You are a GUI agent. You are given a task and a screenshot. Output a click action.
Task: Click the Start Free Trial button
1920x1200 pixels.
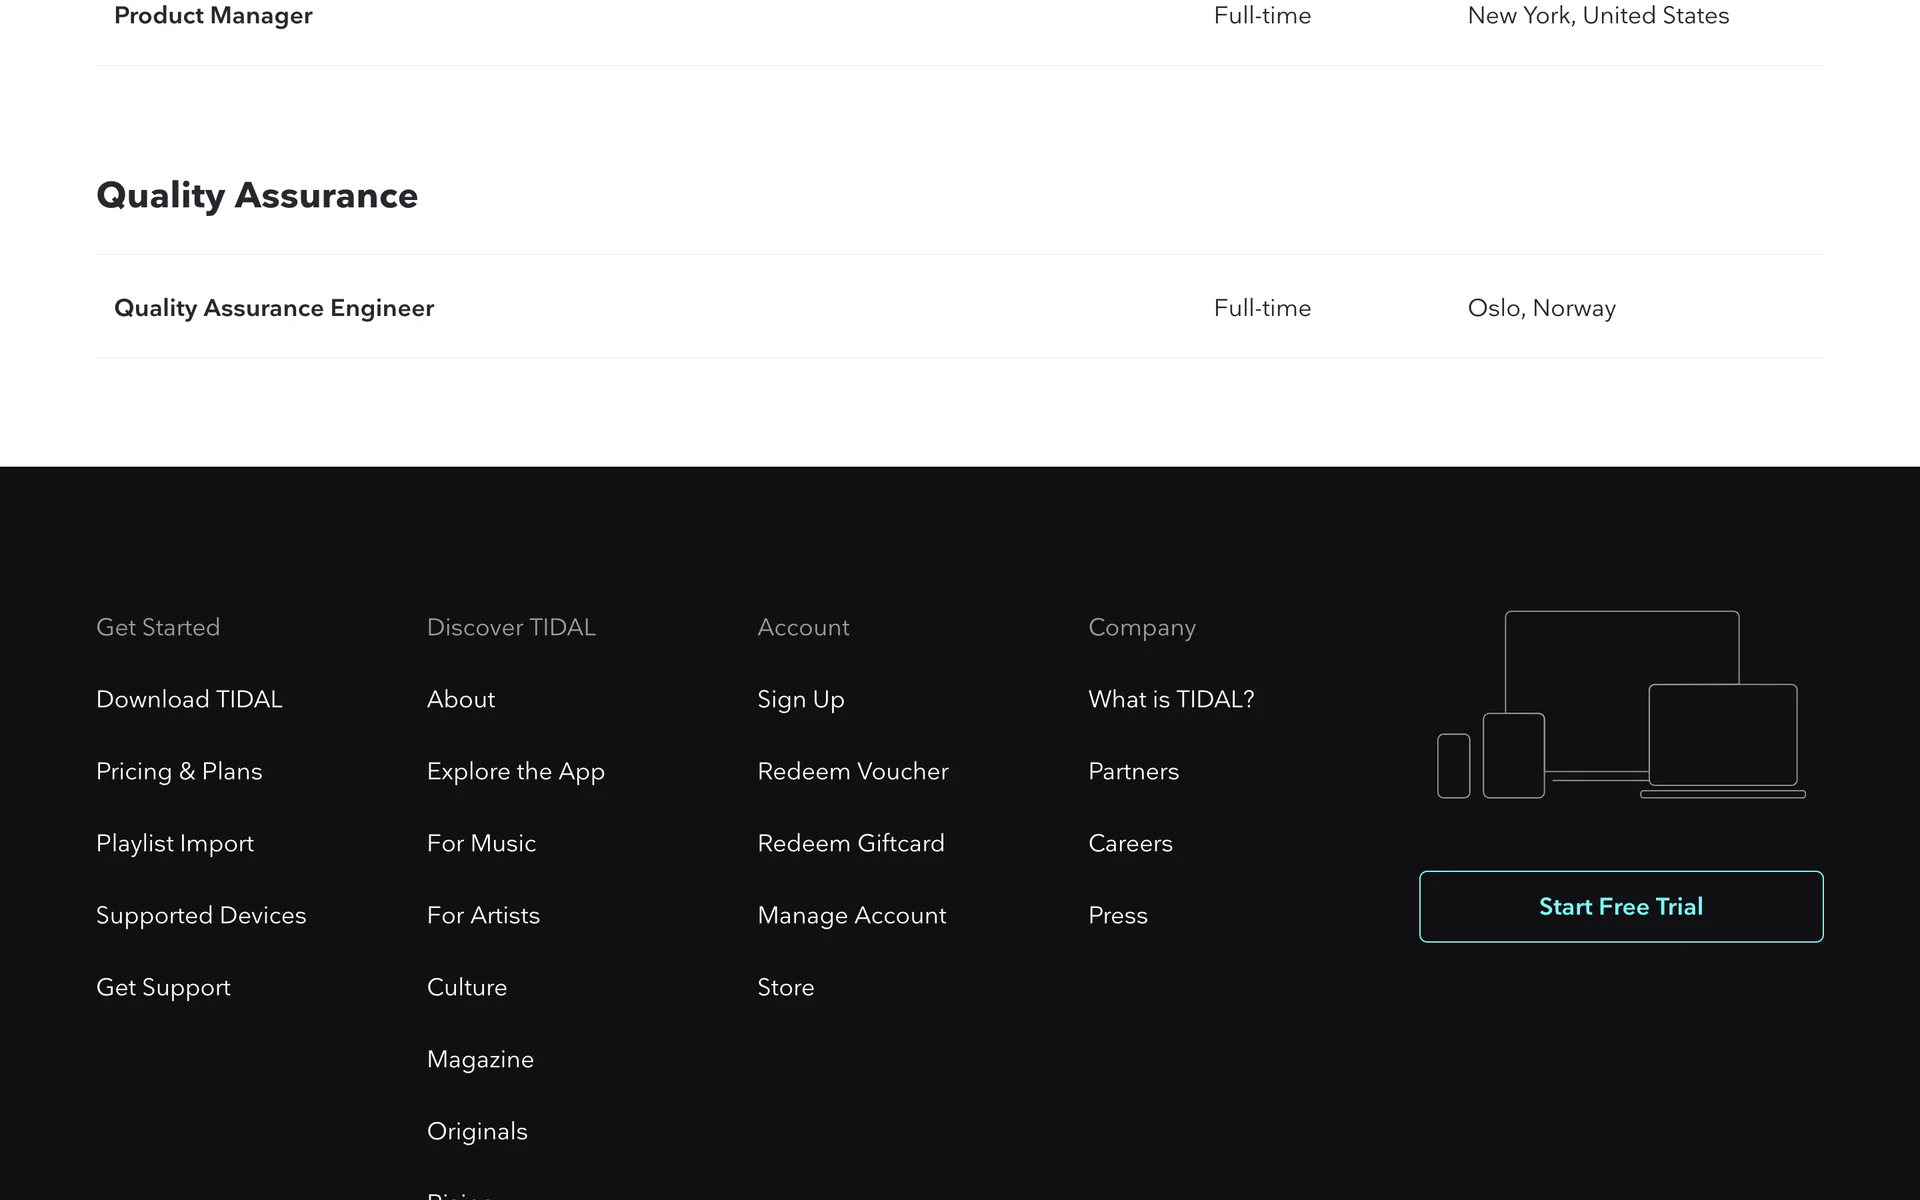1620,906
